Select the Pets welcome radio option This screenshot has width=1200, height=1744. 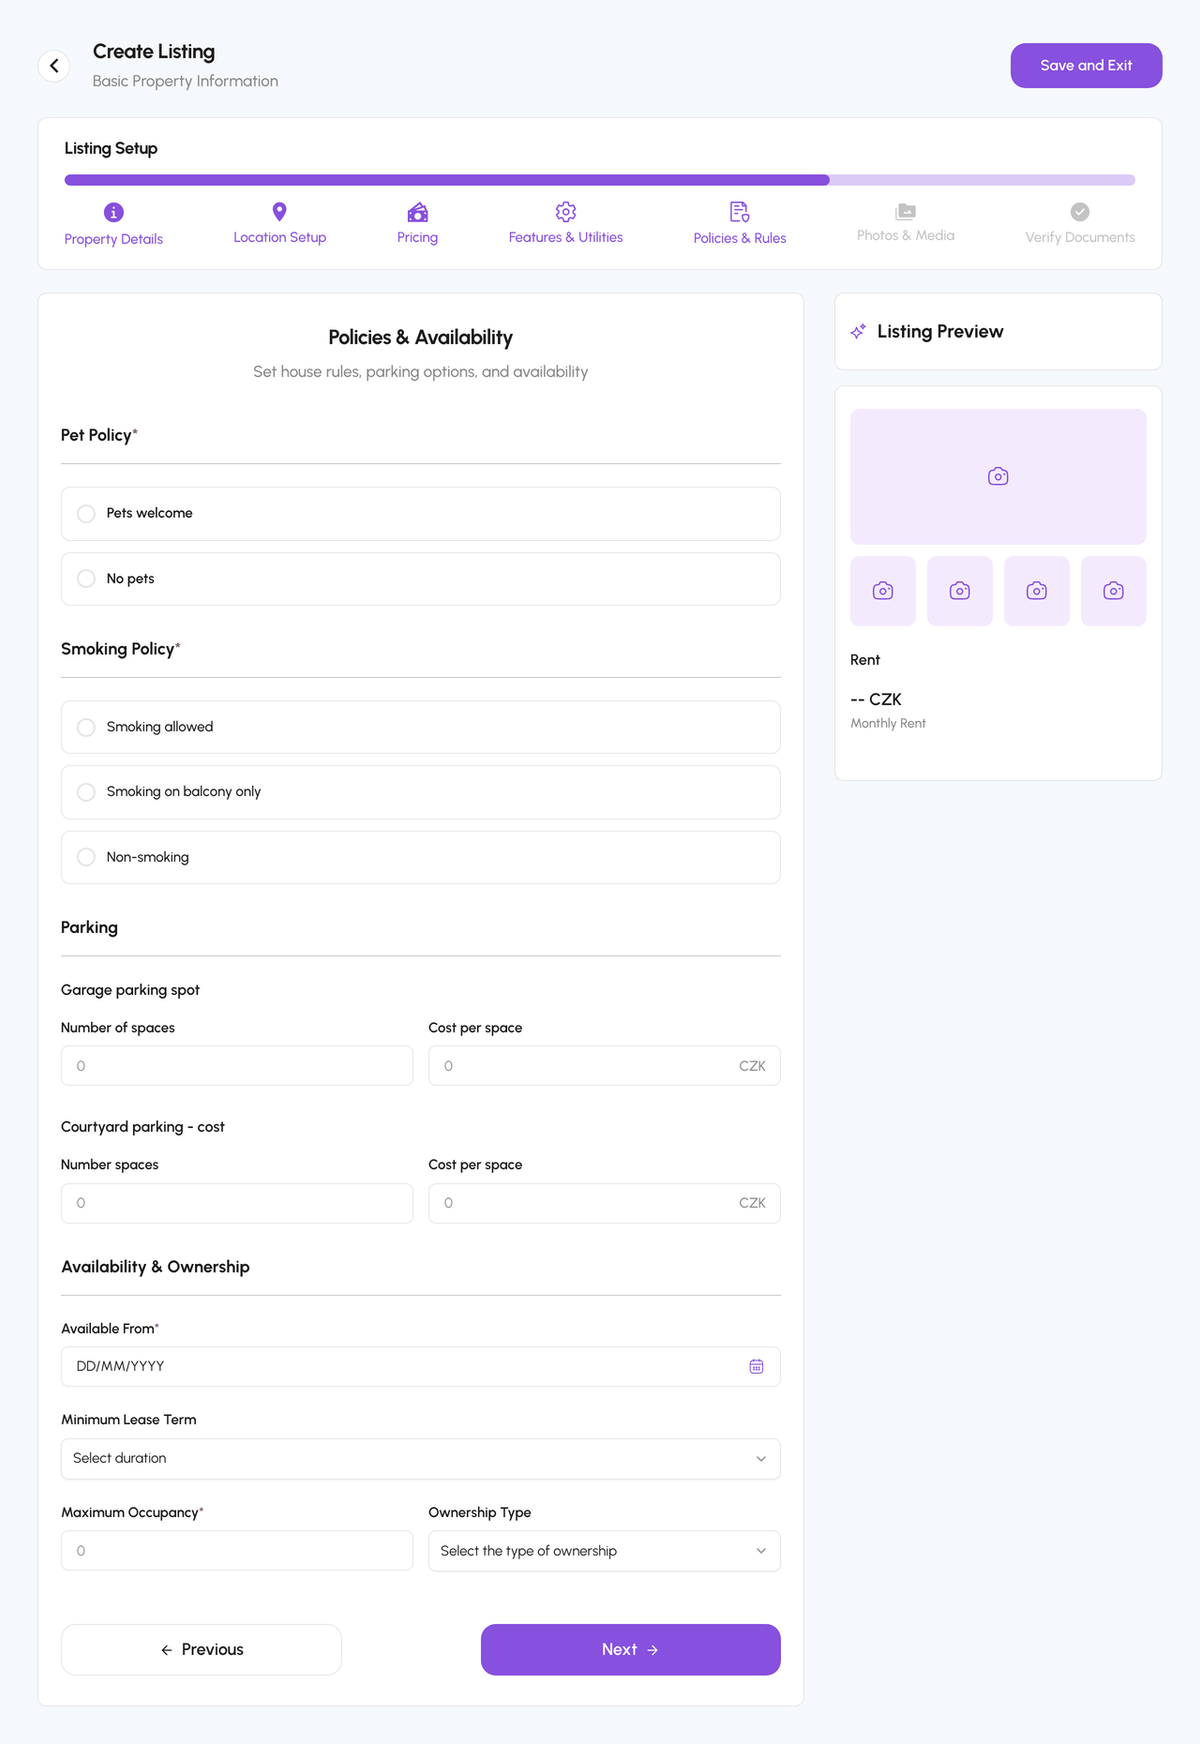tap(421, 514)
